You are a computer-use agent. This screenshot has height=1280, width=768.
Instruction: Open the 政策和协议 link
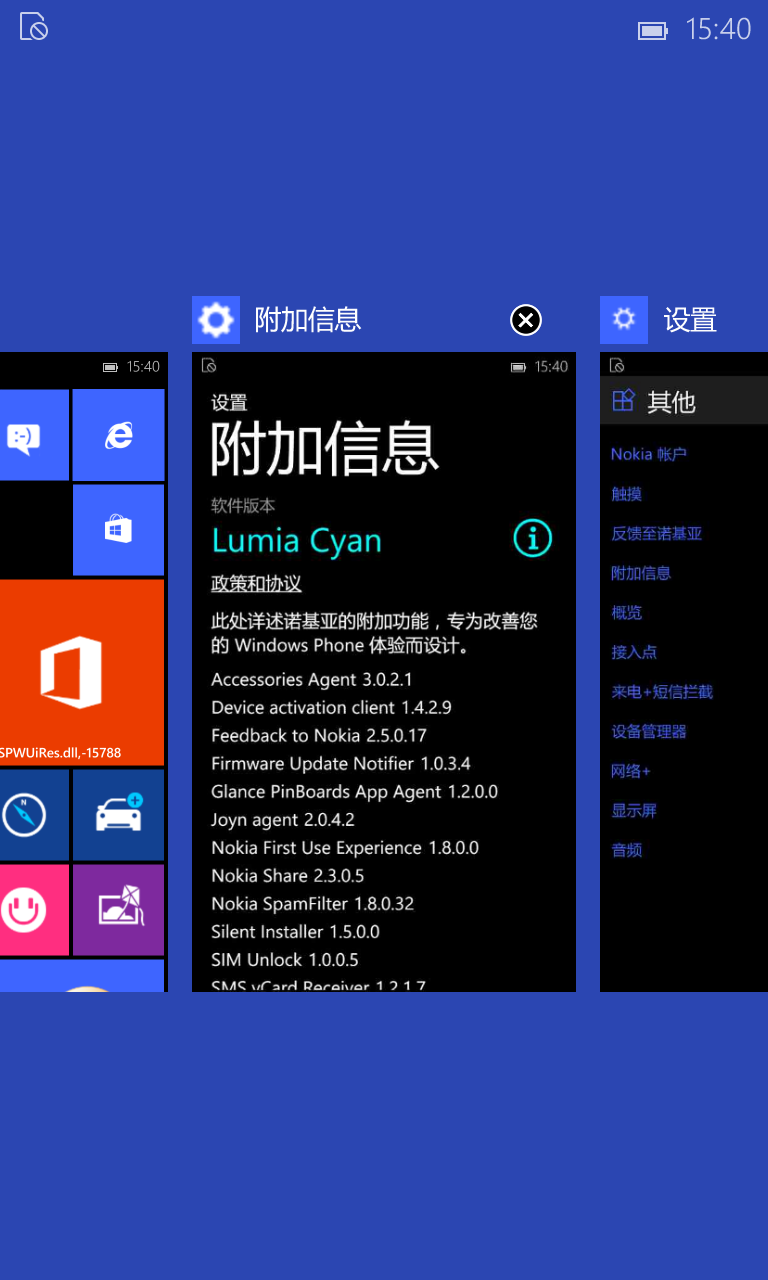[256, 583]
